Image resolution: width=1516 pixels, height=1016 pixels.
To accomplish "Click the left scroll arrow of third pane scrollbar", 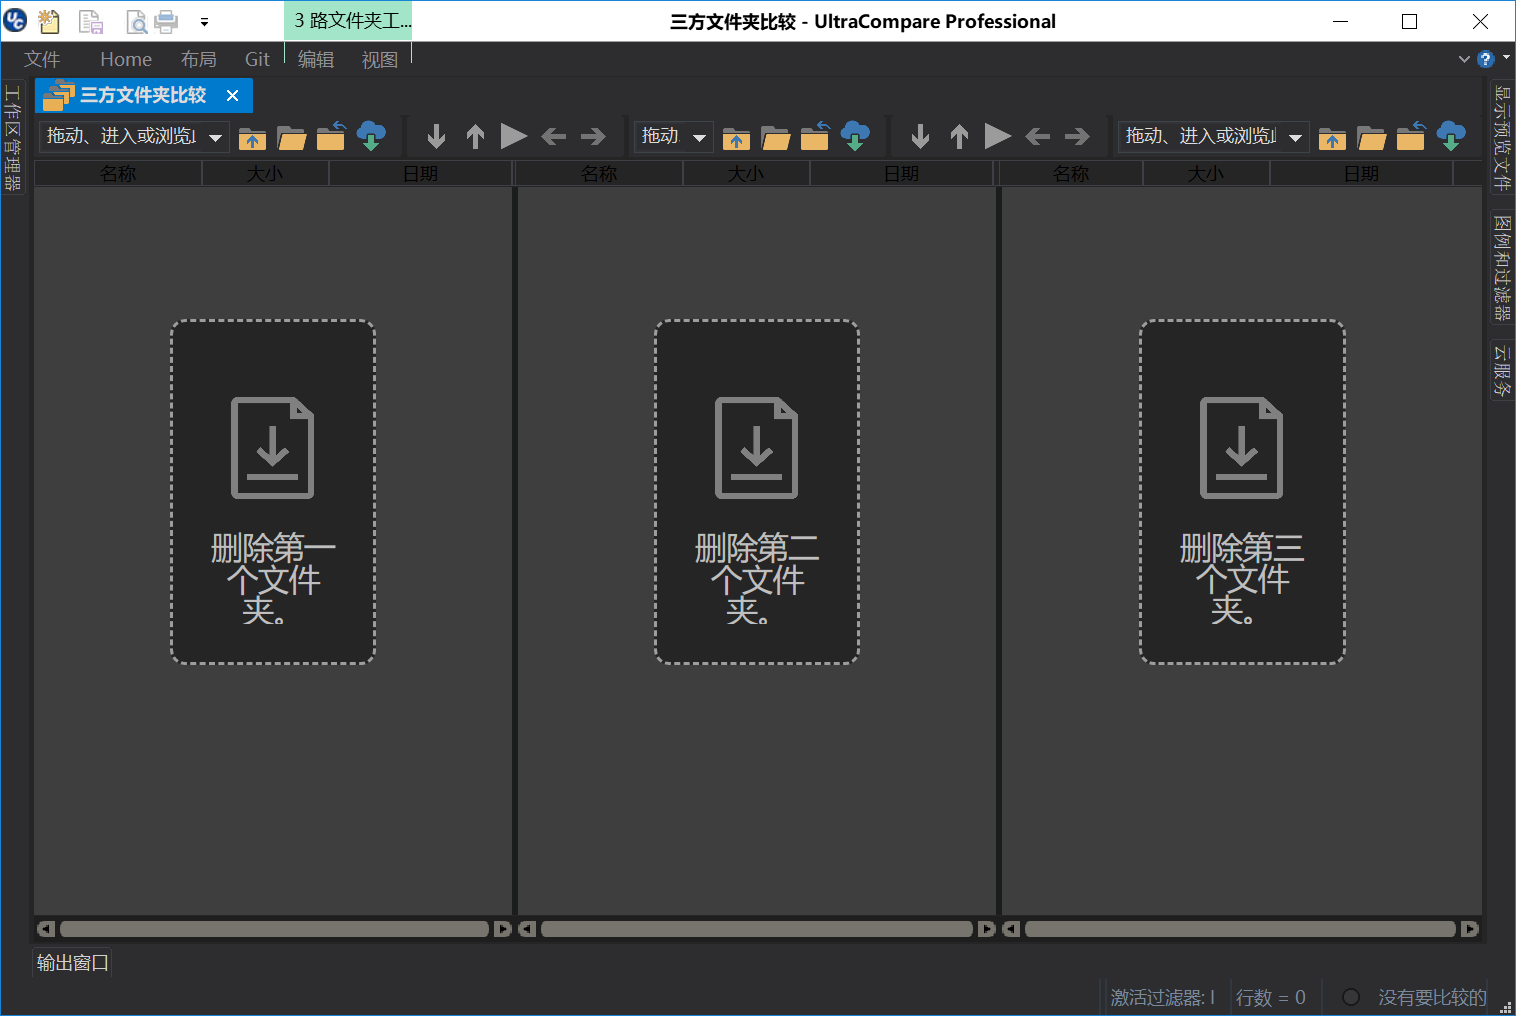I will tap(1011, 929).
